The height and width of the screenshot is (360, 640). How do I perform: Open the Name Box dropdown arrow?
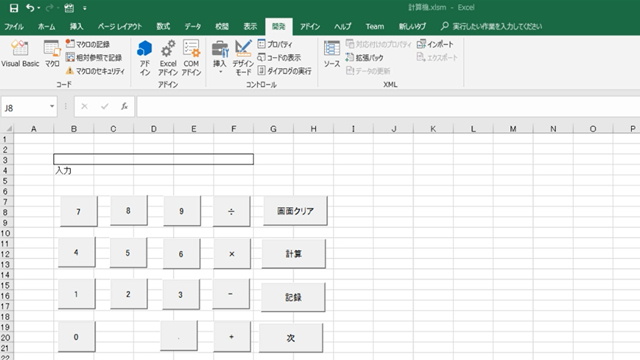pyautogui.click(x=52, y=107)
